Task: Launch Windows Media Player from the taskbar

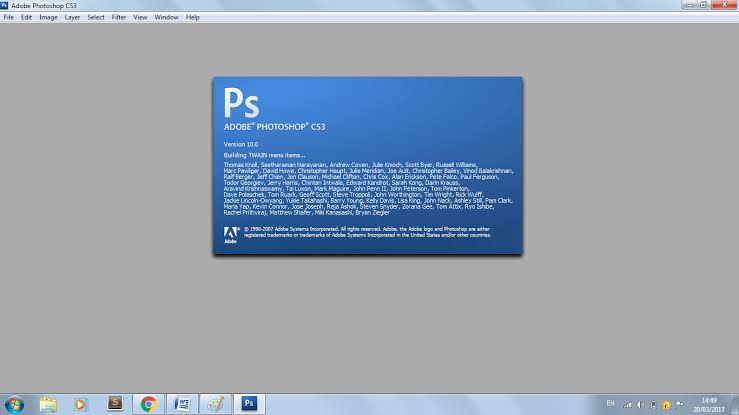Action: (x=80, y=405)
